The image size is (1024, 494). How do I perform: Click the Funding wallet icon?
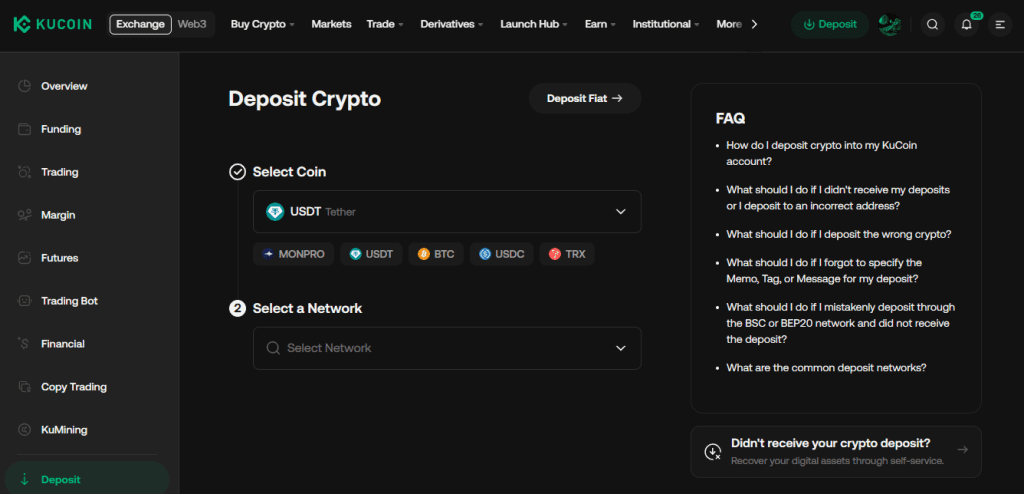[x=24, y=129]
